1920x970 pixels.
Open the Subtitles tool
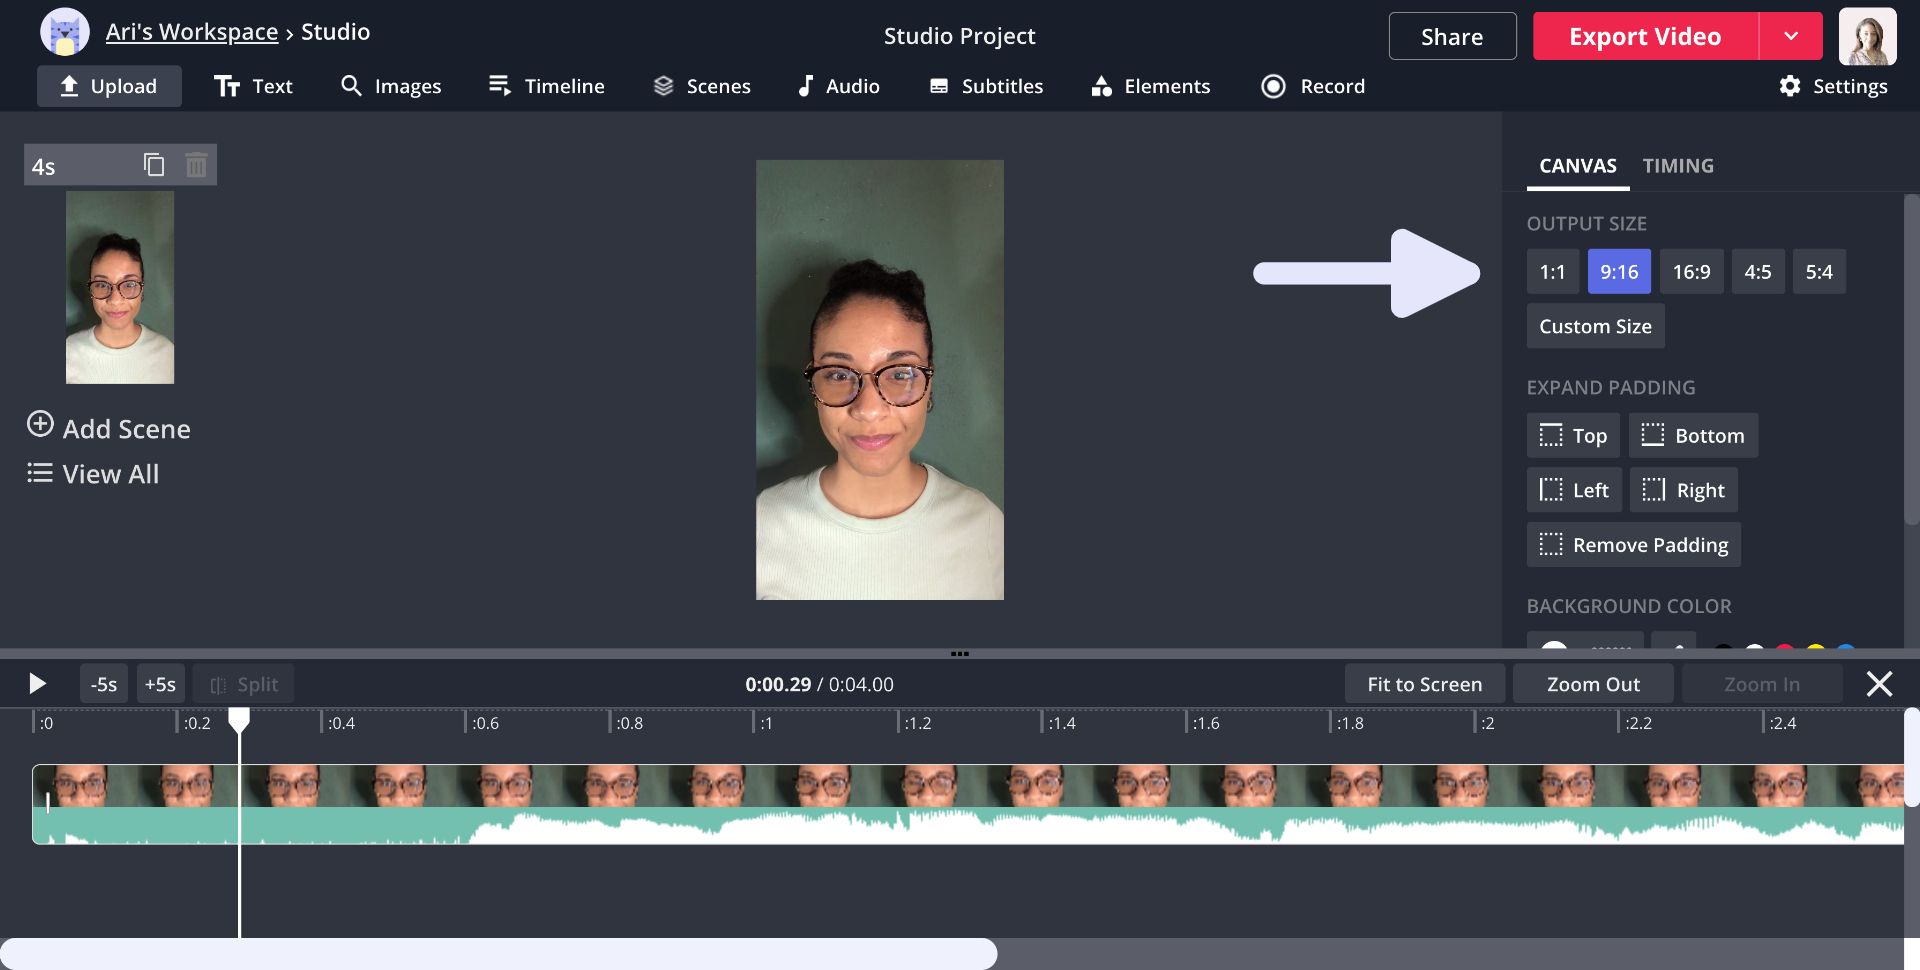(x=985, y=86)
